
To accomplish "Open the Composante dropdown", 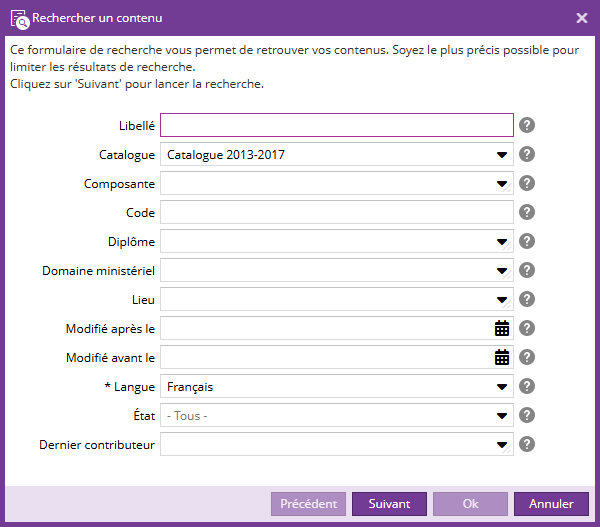I will tap(501, 184).
